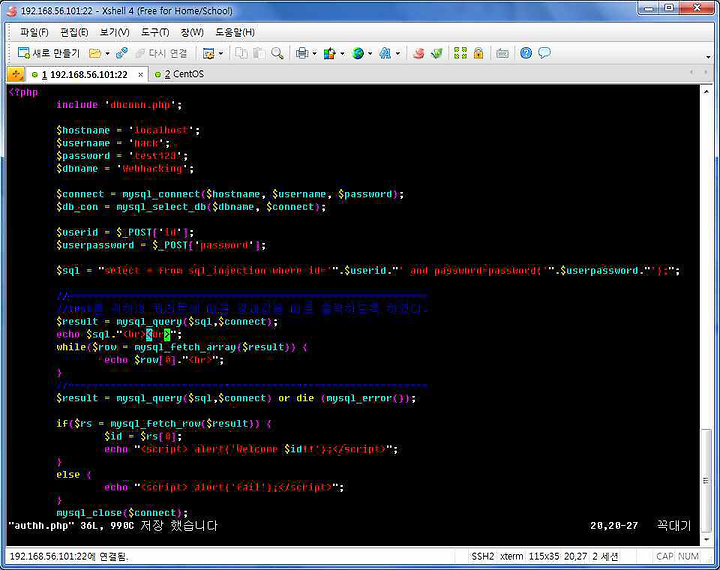Click the color scheme icon
Screen dimensions: 720x570
click(x=330, y=53)
